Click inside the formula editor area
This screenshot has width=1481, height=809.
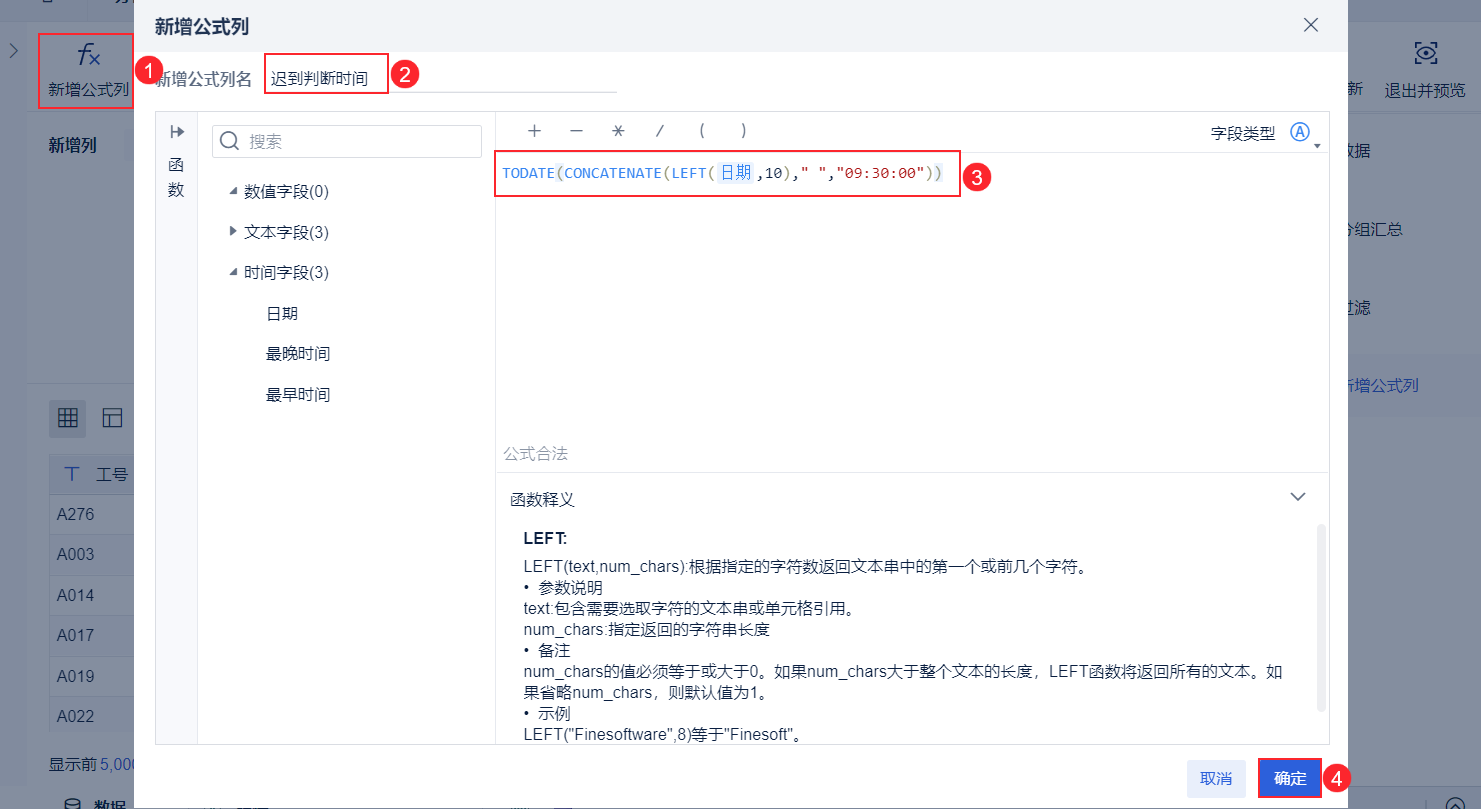[912, 310]
